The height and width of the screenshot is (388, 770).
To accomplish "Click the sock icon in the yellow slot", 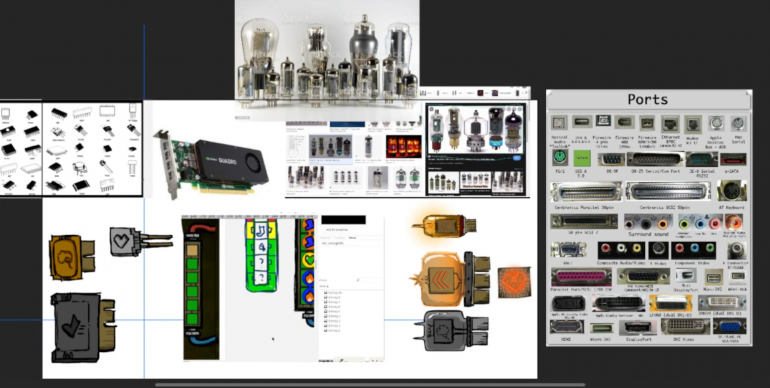I will point(262,229).
